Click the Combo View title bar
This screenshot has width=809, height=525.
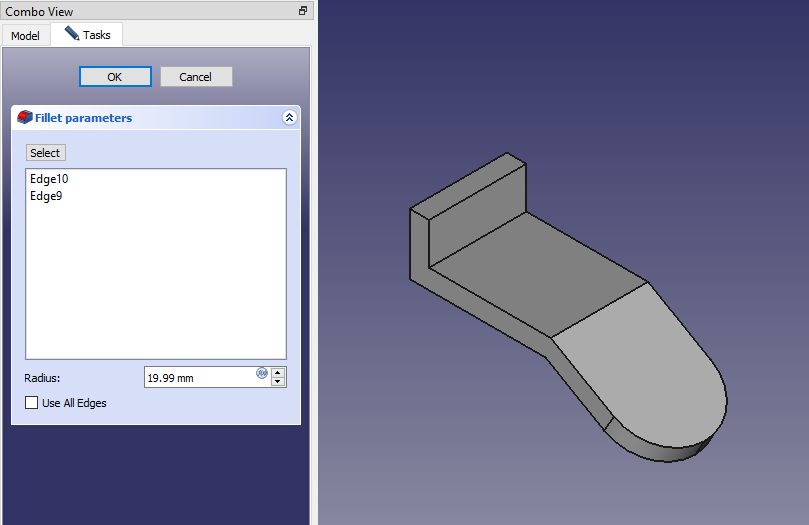click(x=150, y=11)
